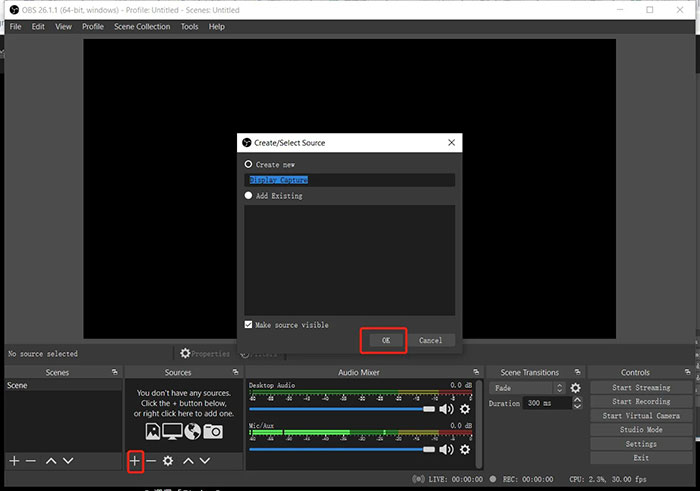Click the Duration spinner arrows
Screen dimensions: 700x491
point(577,403)
